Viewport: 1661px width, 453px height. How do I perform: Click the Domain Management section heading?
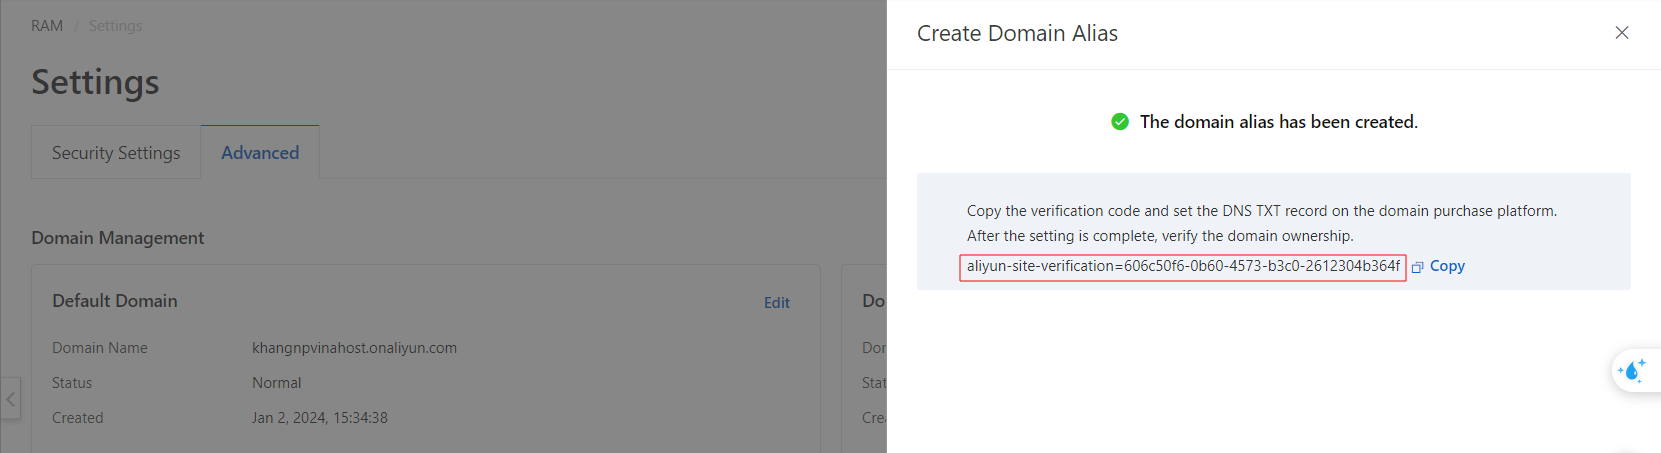(x=117, y=238)
